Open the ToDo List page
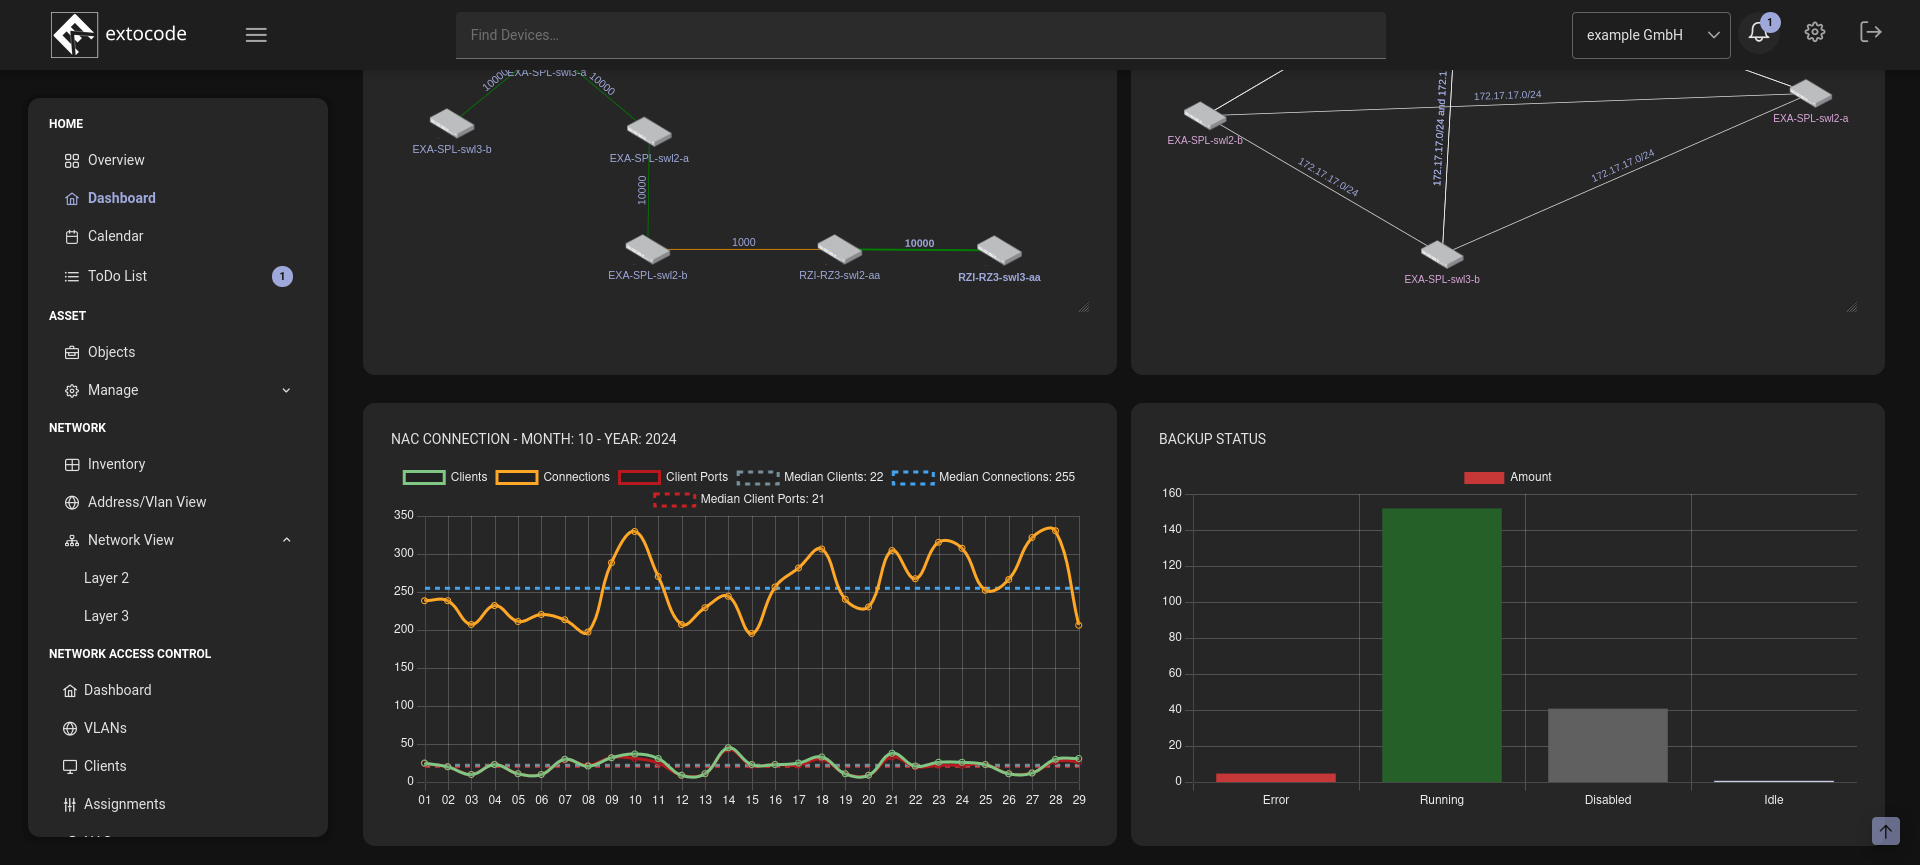1920x865 pixels. click(117, 276)
